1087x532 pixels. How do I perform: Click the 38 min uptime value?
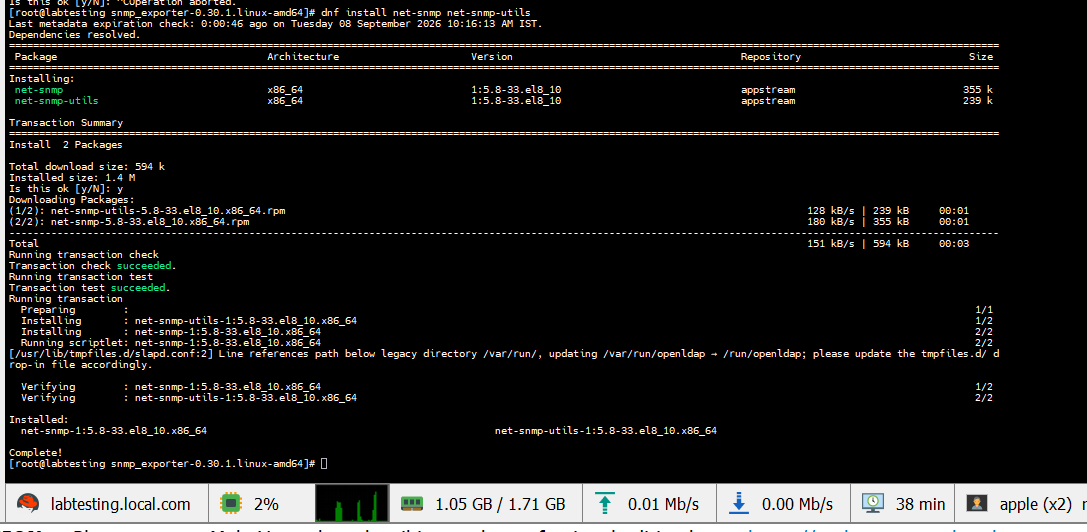click(x=921, y=504)
